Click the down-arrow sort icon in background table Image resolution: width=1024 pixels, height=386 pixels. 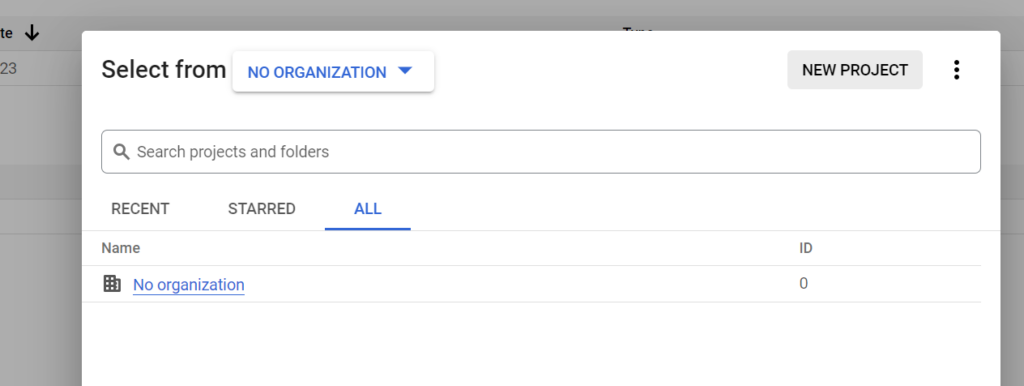click(31, 33)
